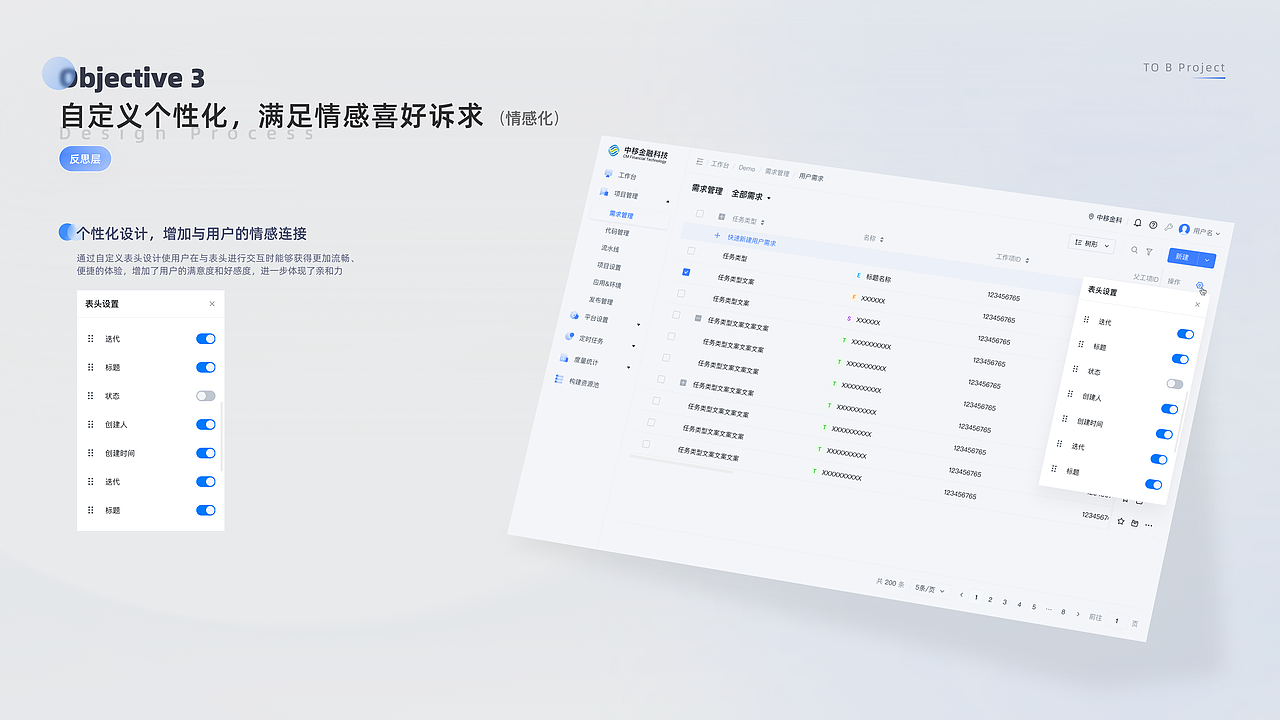Viewport: 1280px width, 720px height.
Task: Open 发布管理 in the sidebar
Action: [601, 300]
